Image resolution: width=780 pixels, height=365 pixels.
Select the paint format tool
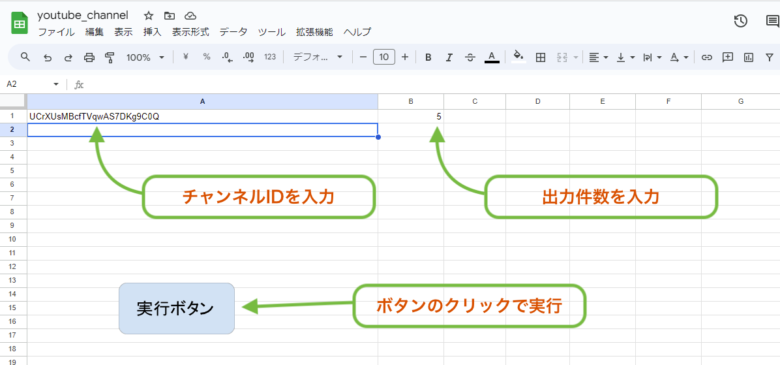point(109,58)
